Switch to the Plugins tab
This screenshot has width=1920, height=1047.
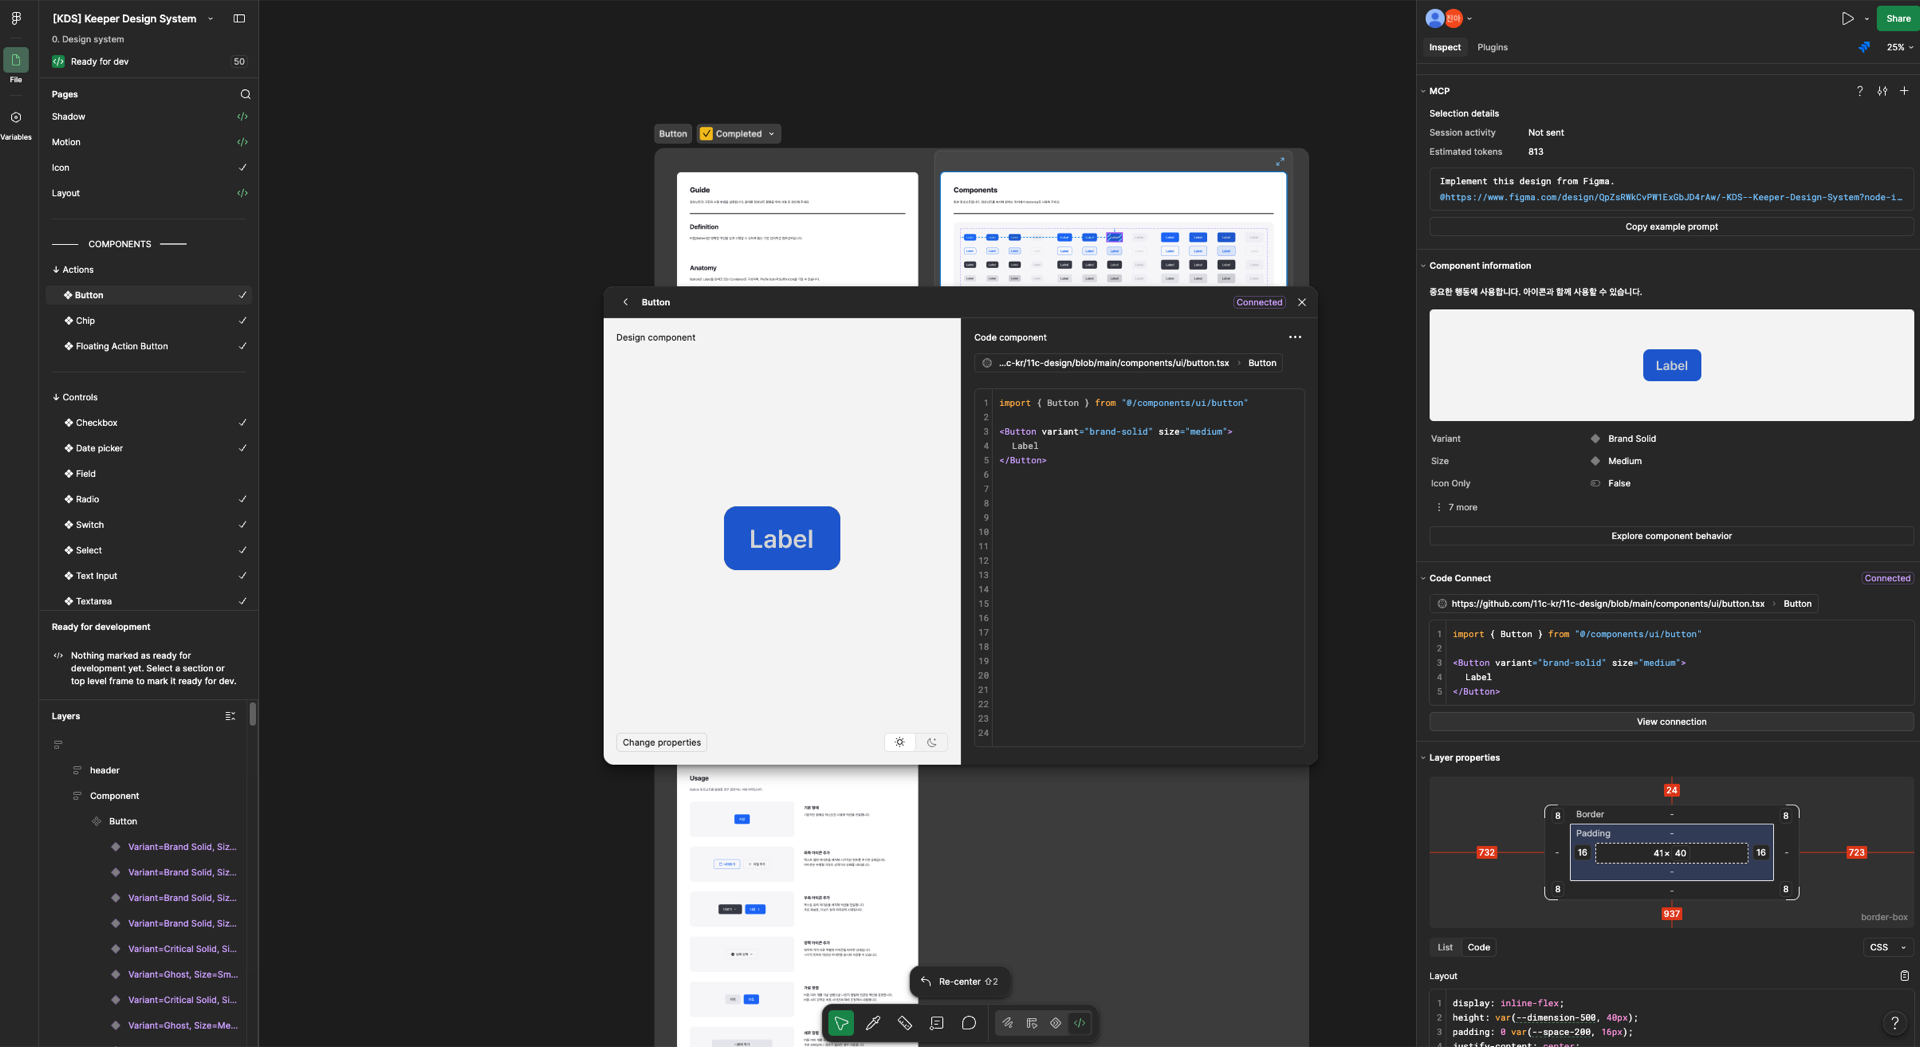(x=1492, y=47)
